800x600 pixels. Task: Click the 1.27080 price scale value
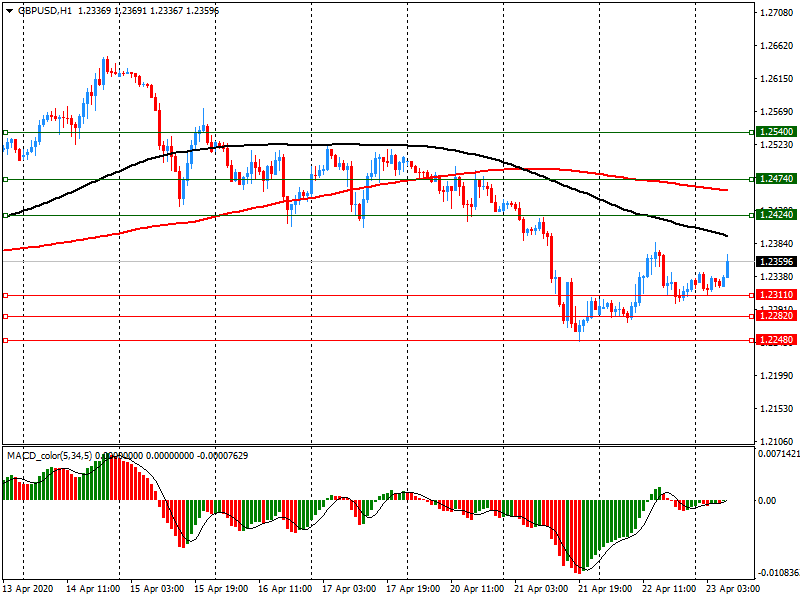pos(777,13)
